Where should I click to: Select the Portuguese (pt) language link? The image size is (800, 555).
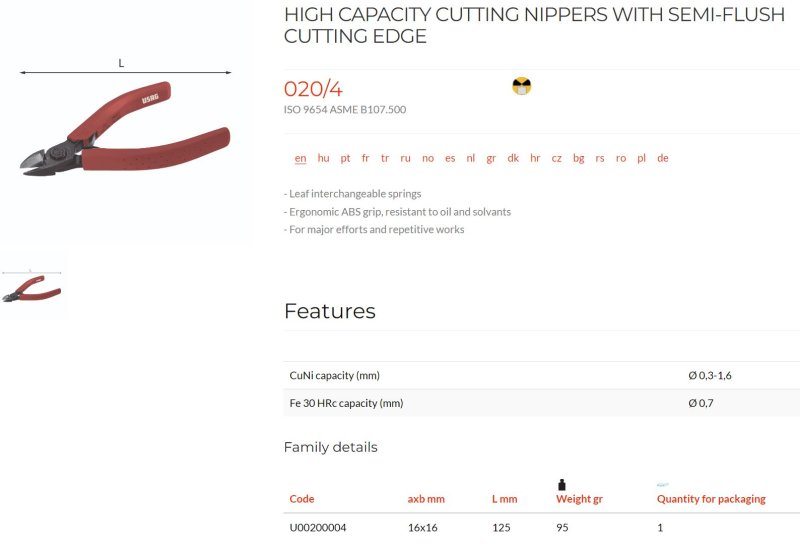click(345, 158)
